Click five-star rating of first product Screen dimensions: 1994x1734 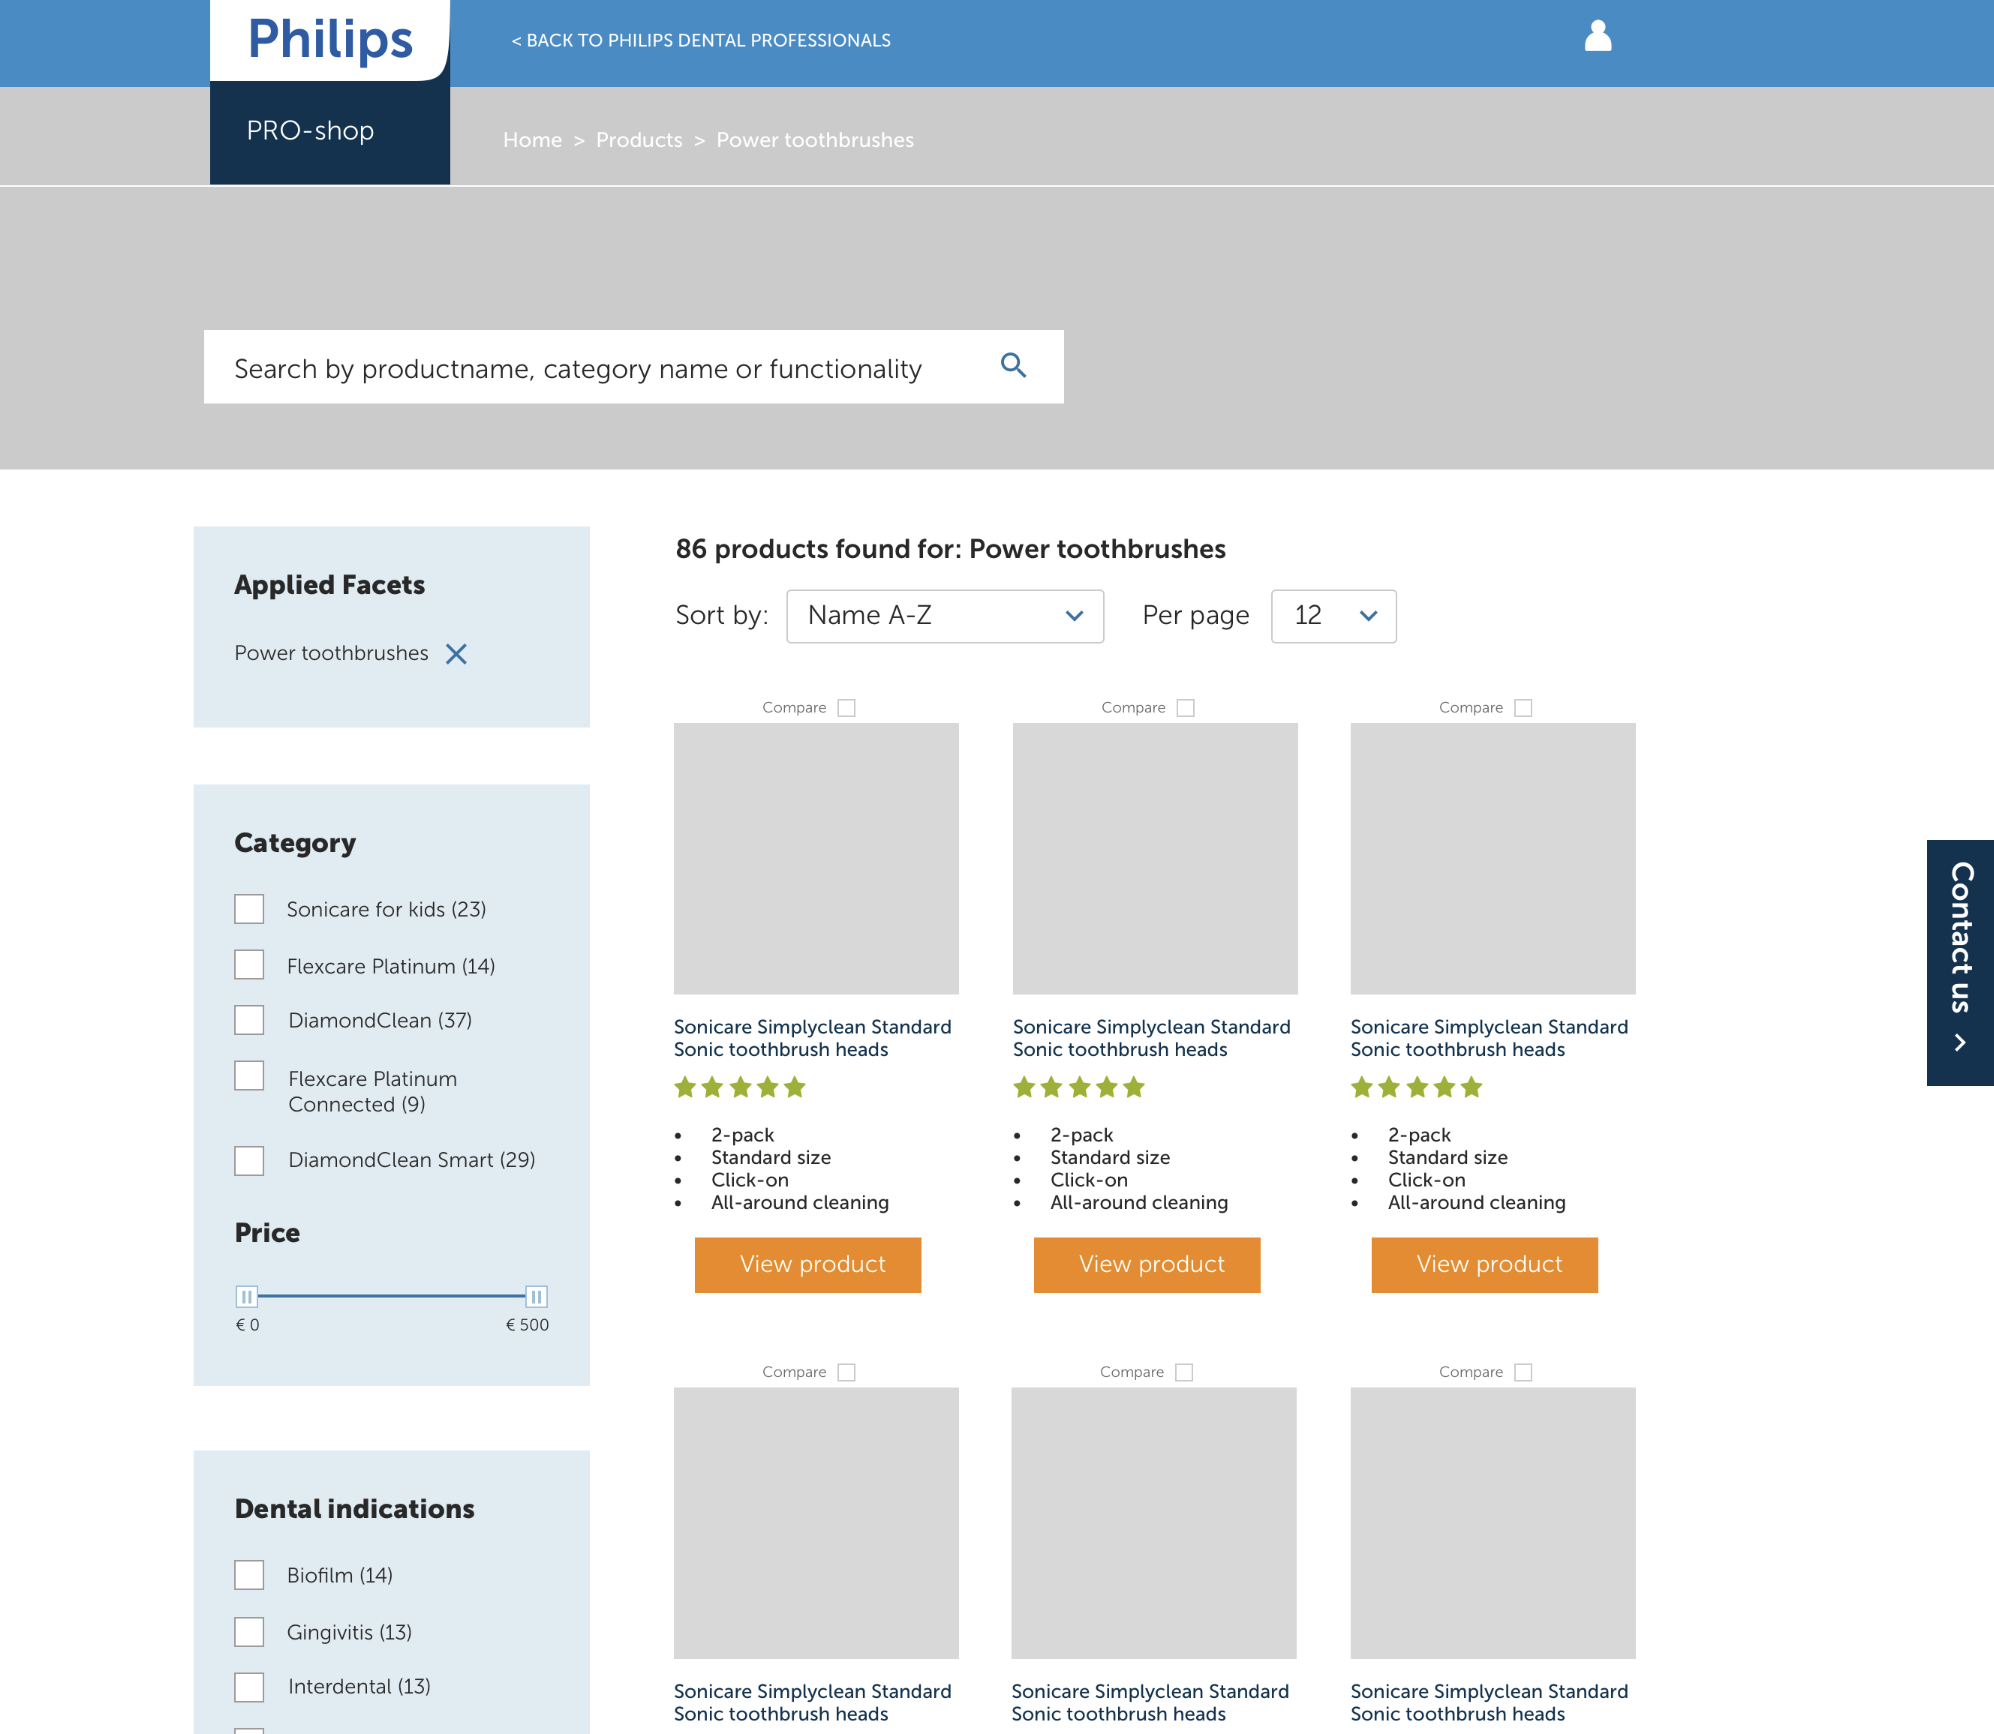click(740, 1088)
